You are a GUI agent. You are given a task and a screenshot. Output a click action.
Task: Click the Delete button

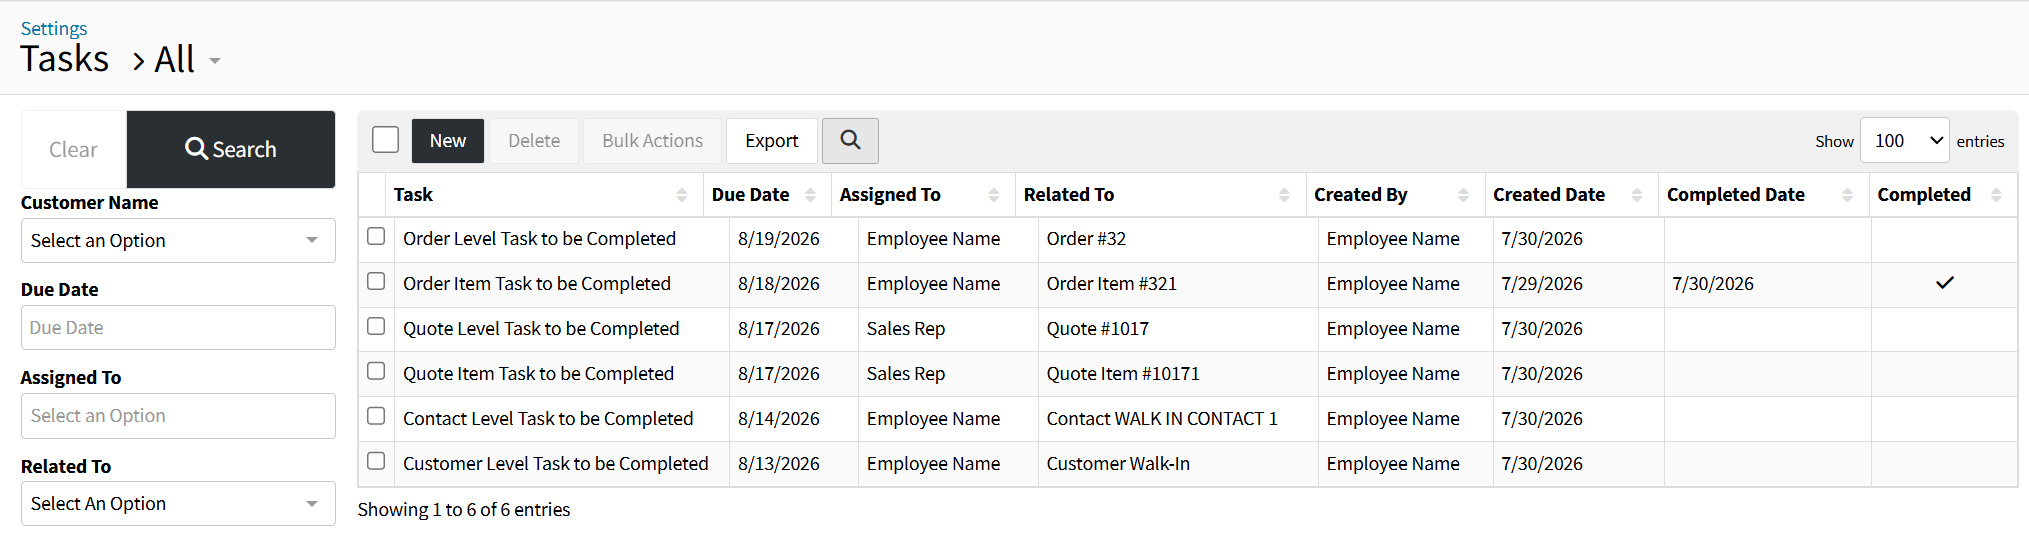[534, 141]
